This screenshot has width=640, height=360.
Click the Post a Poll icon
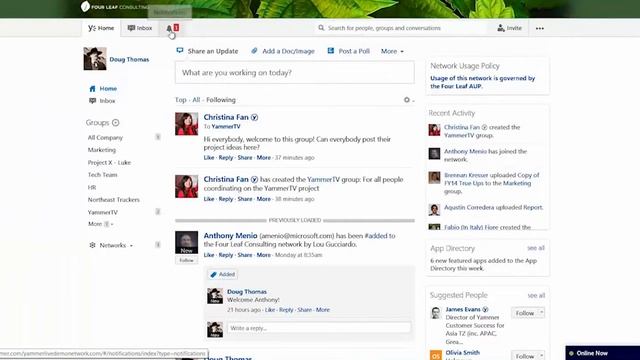[331, 51]
